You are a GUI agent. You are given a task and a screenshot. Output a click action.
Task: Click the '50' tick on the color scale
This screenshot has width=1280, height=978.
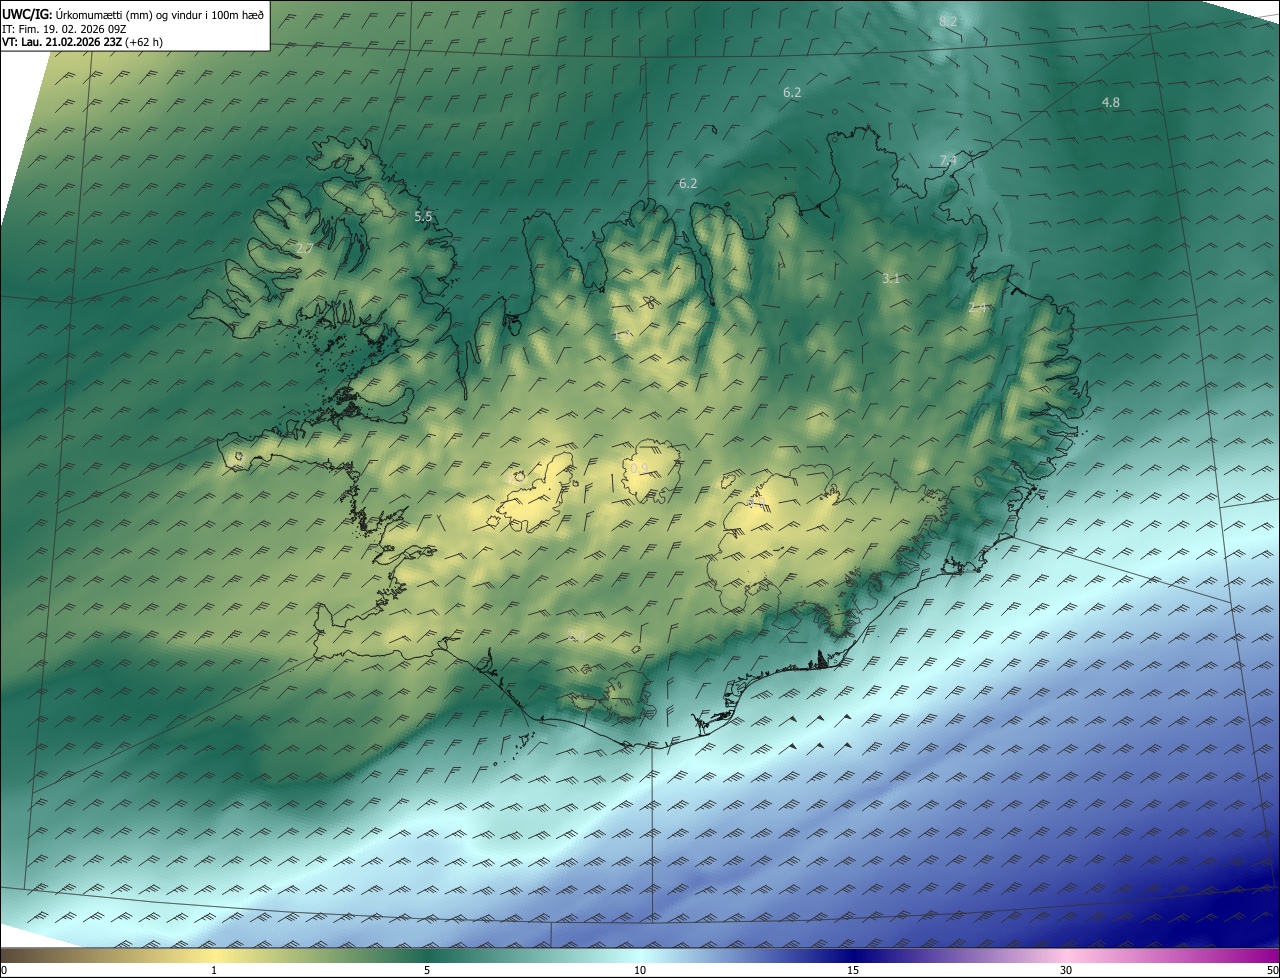(1272, 971)
